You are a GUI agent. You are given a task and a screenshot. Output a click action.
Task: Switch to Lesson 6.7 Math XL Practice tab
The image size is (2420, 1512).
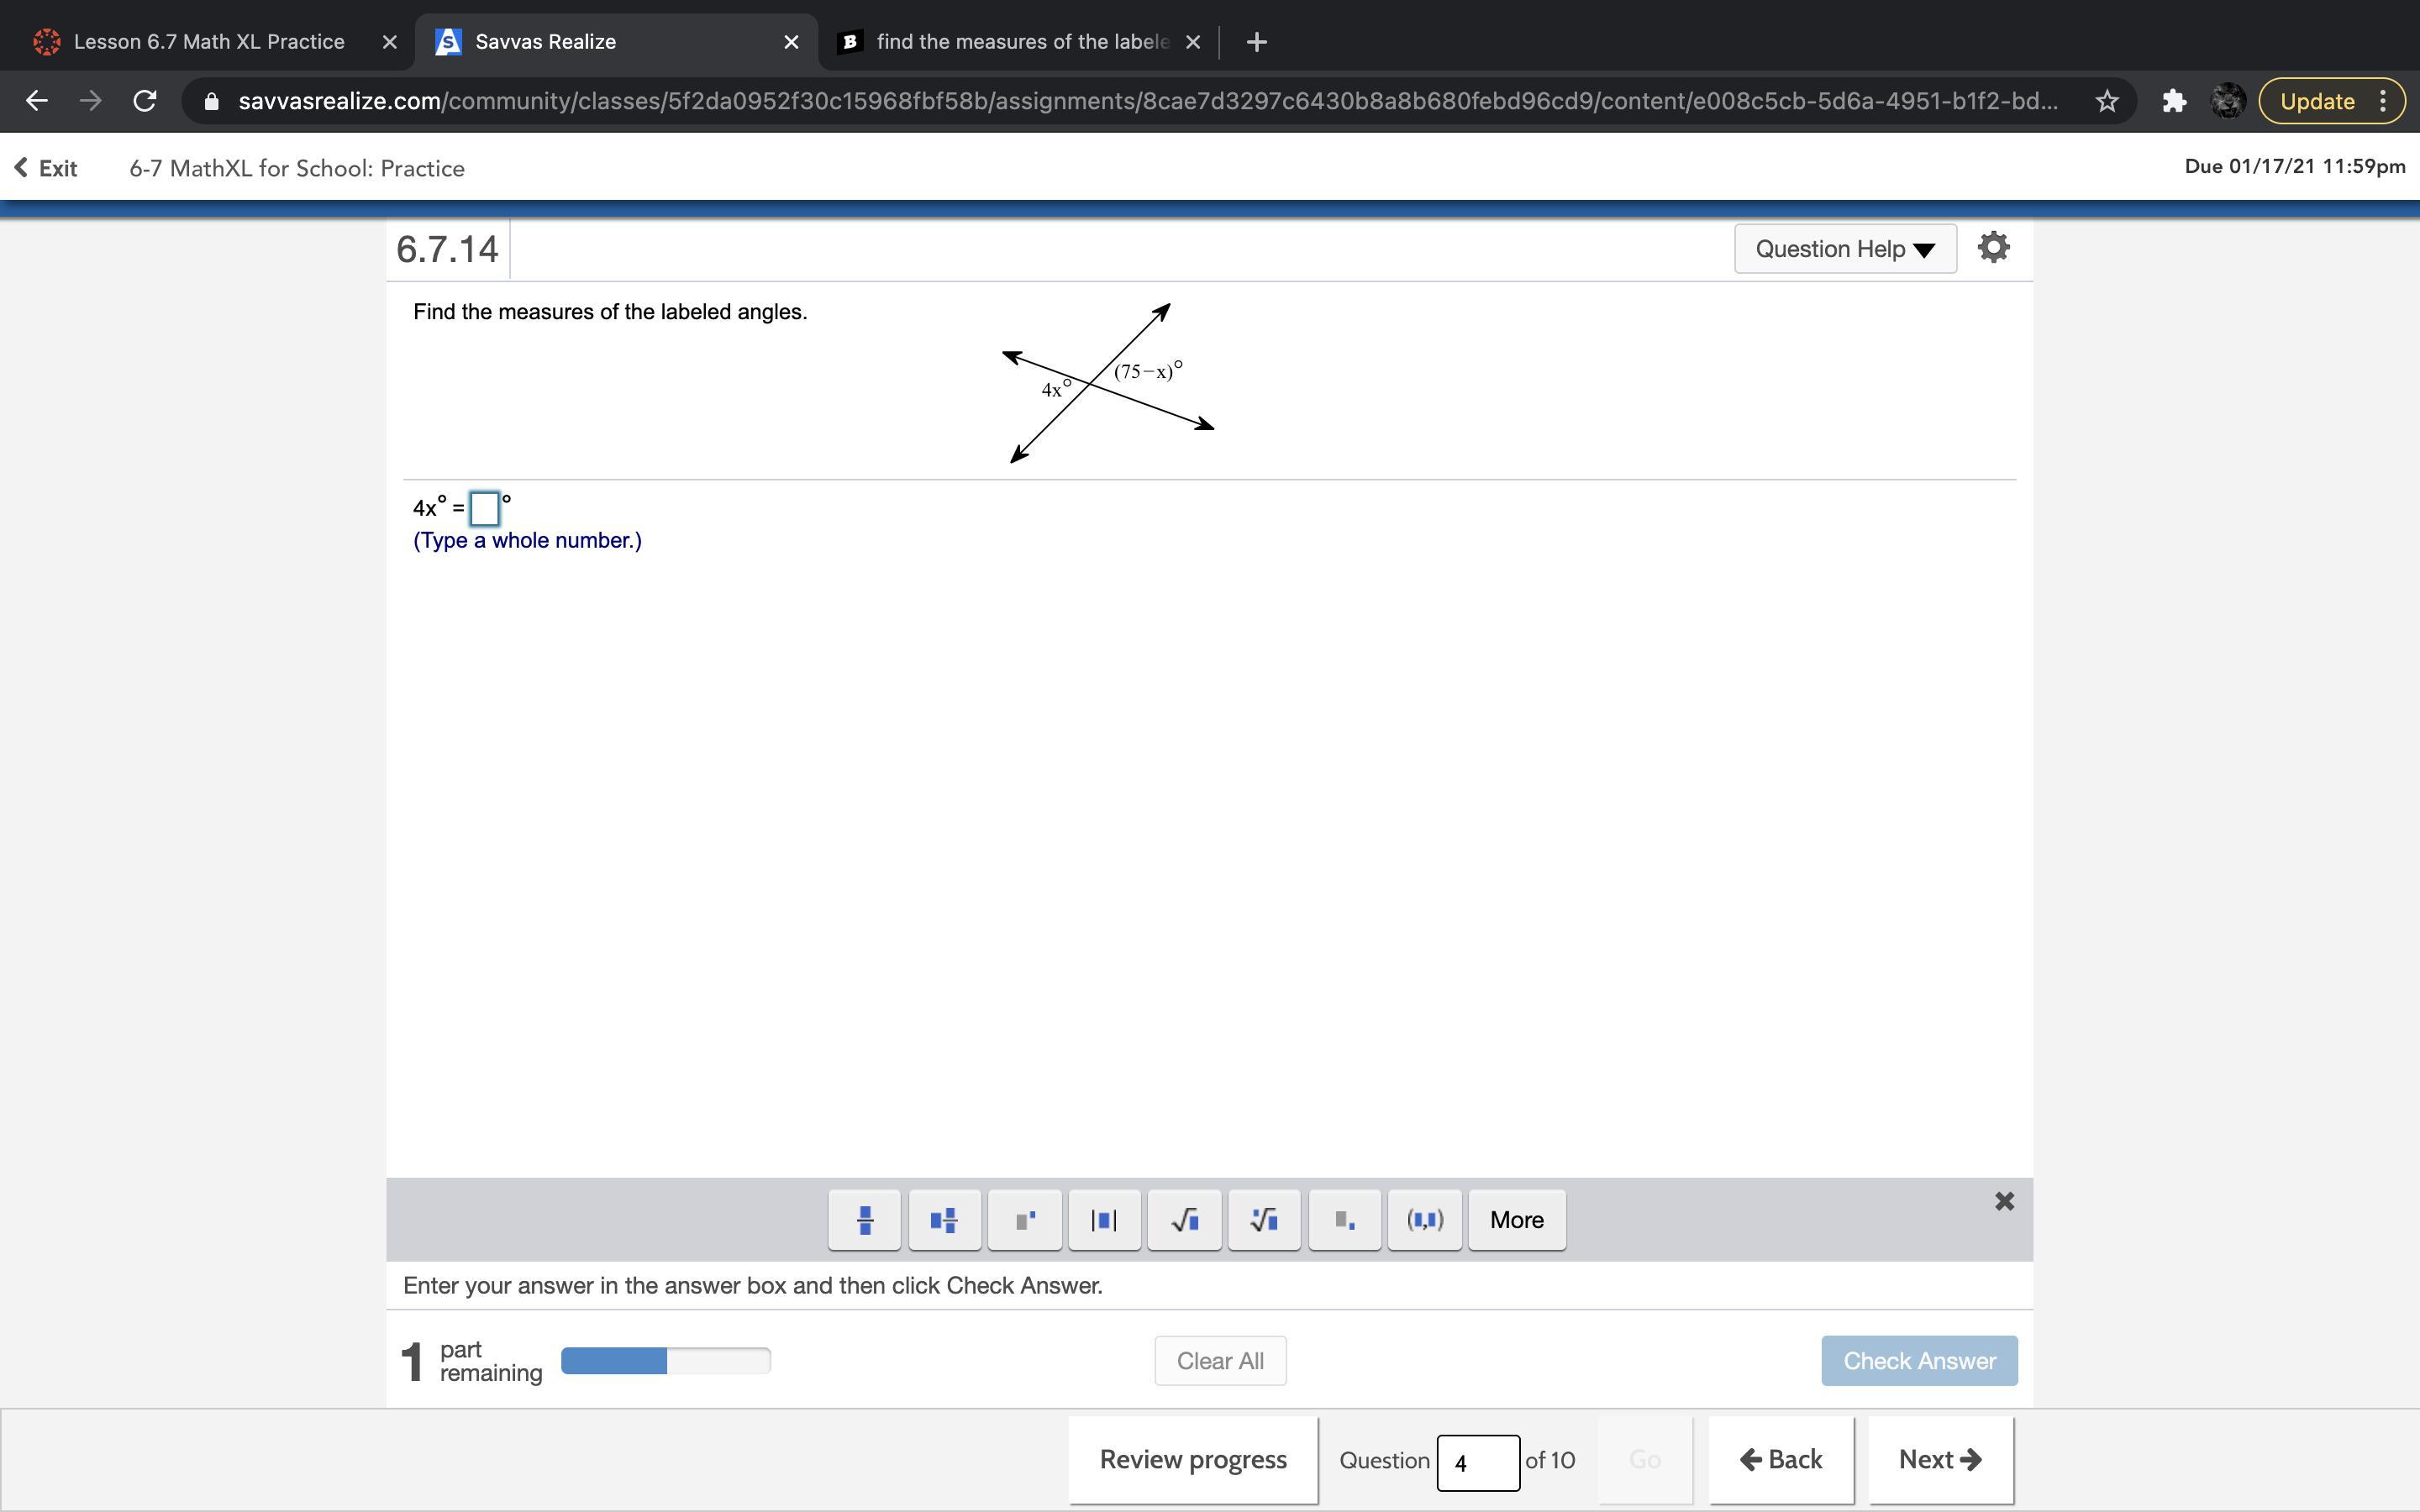[x=208, y=42]
